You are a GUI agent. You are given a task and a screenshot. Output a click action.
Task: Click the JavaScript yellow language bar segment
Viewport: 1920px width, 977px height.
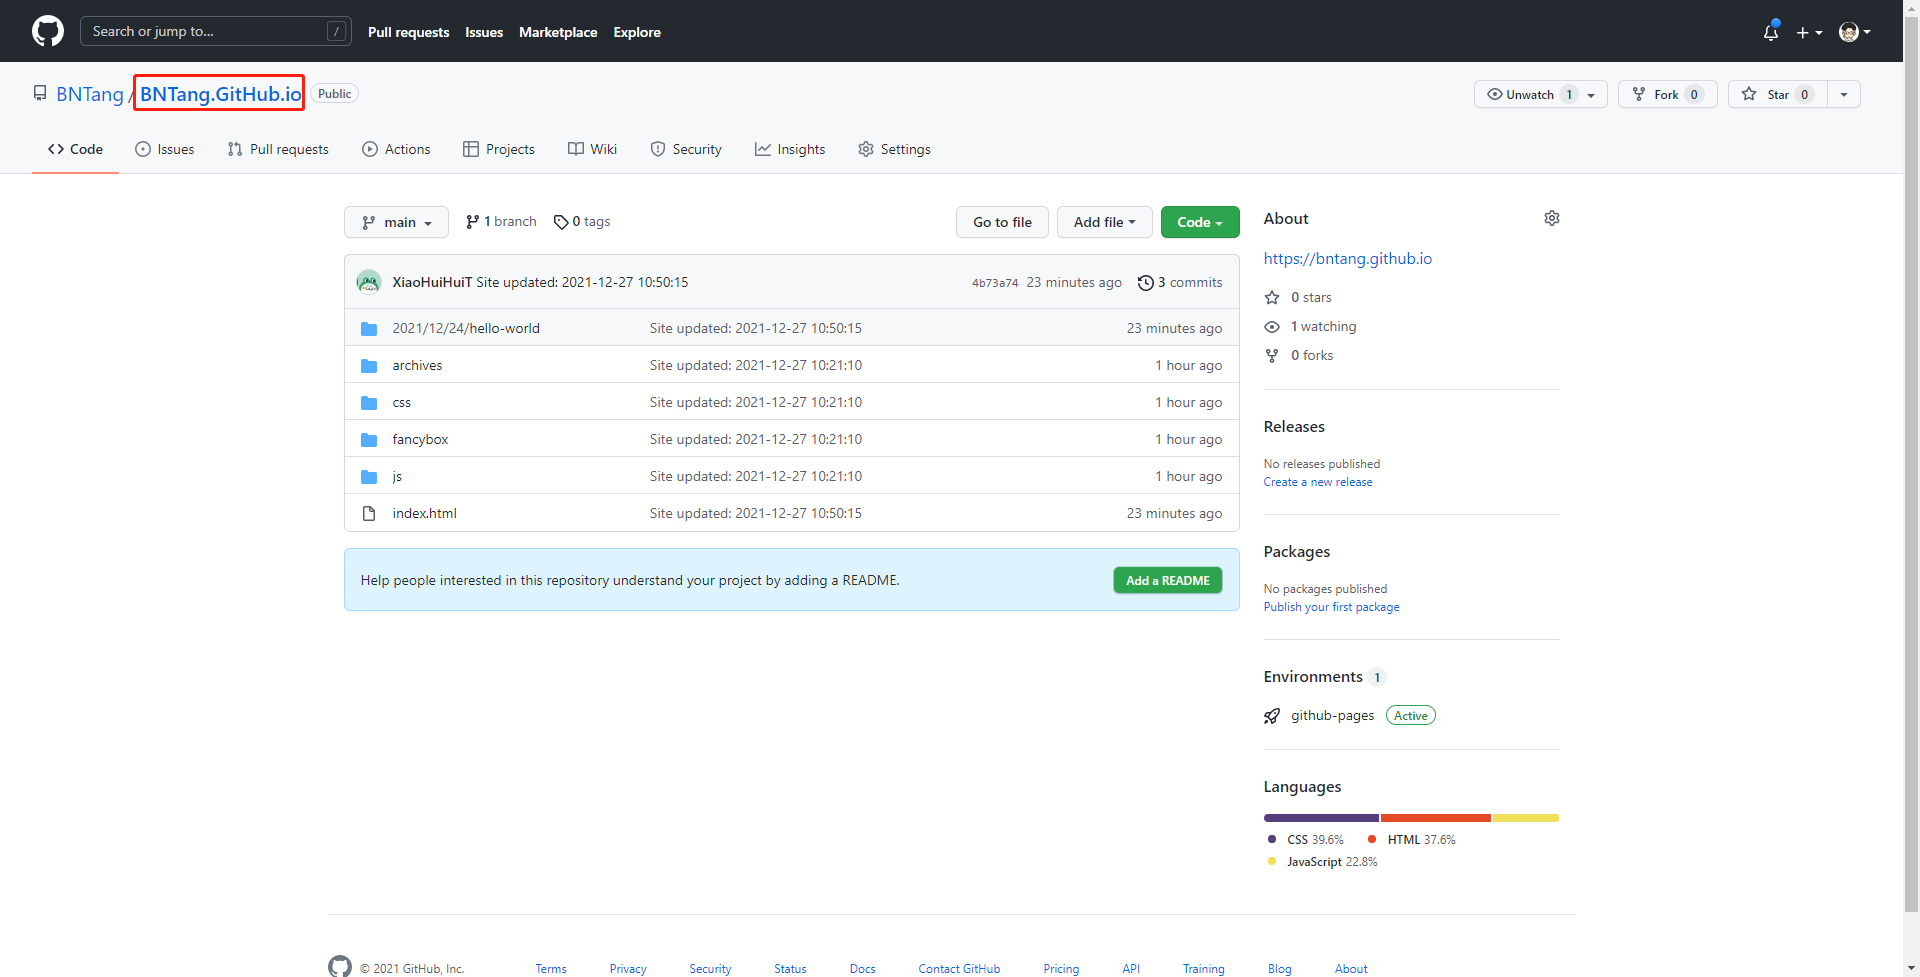pyautogui.click(x=1526, y=818)
